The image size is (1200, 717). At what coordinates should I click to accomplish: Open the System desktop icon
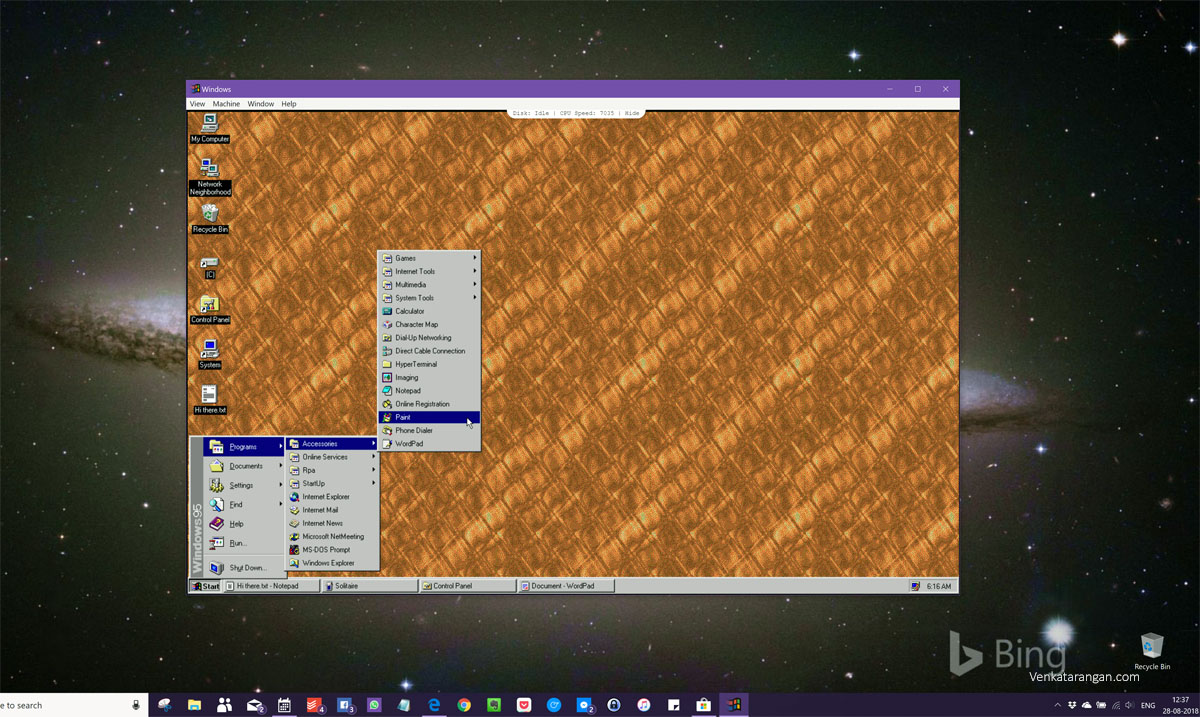(209, 350)
